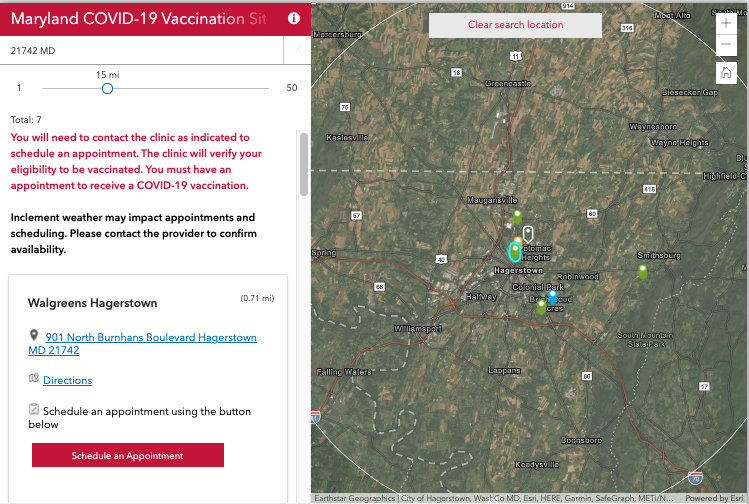Click the location pin icon beside address
749x504 pixels.
(33, 335)
